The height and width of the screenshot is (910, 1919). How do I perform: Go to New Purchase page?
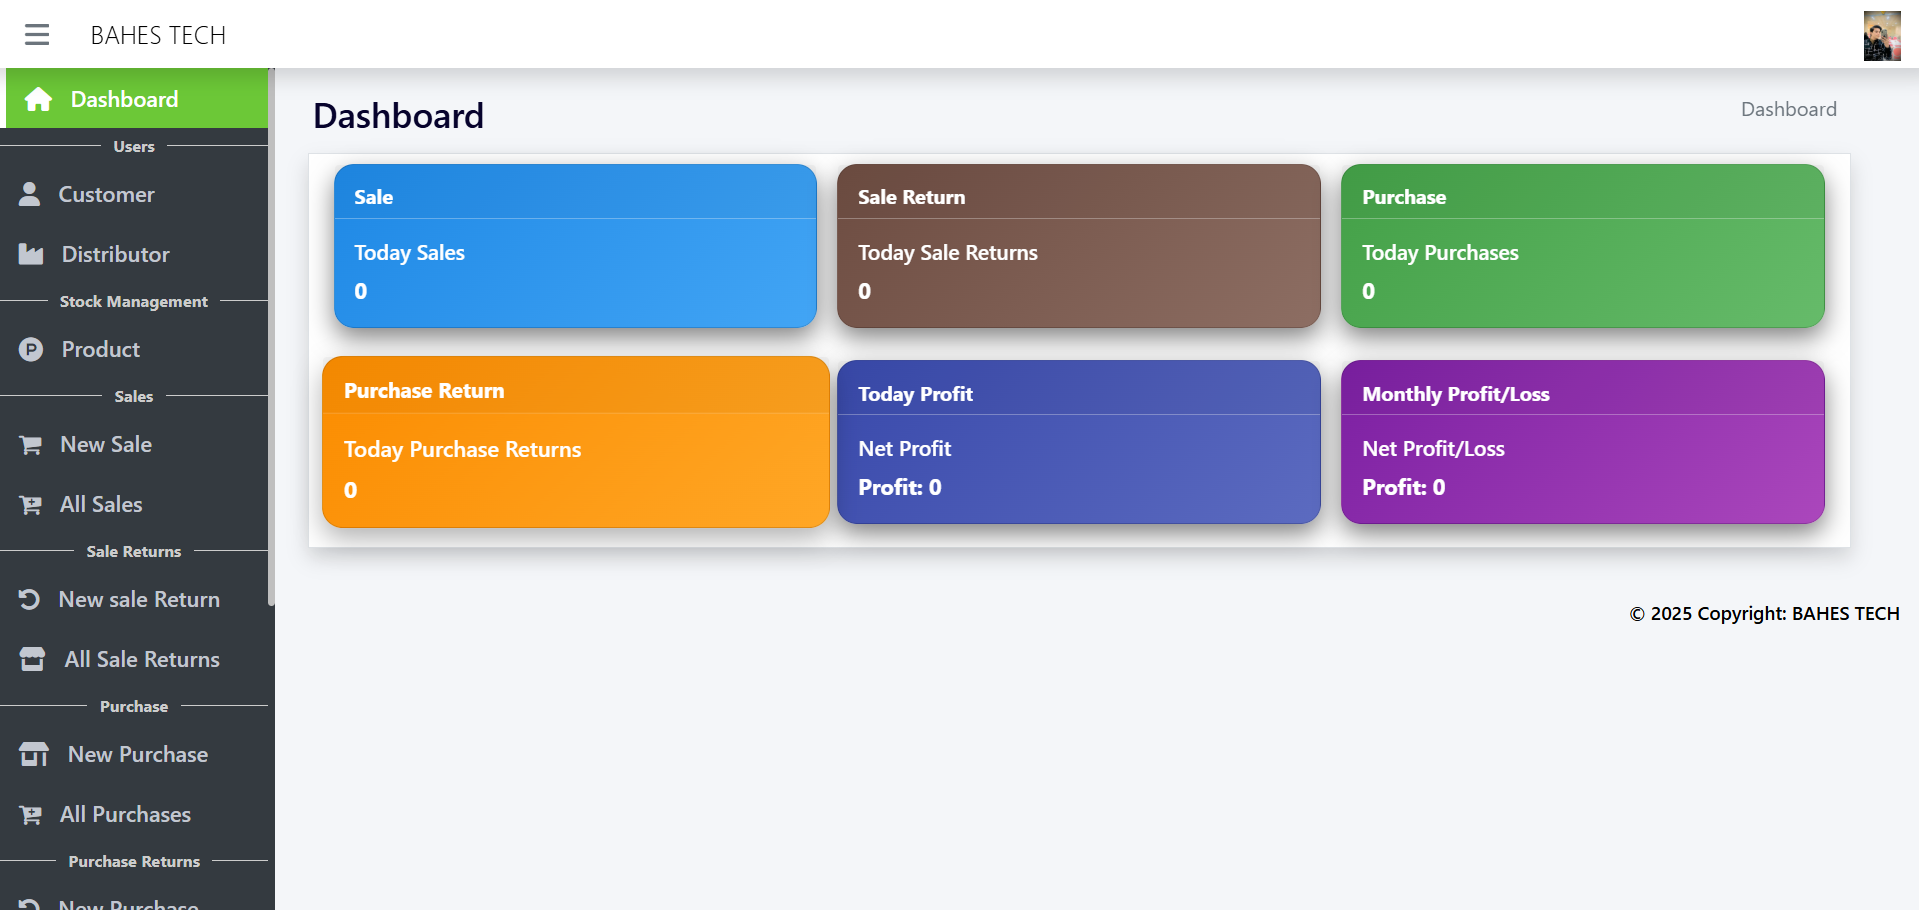click(134, 754)
